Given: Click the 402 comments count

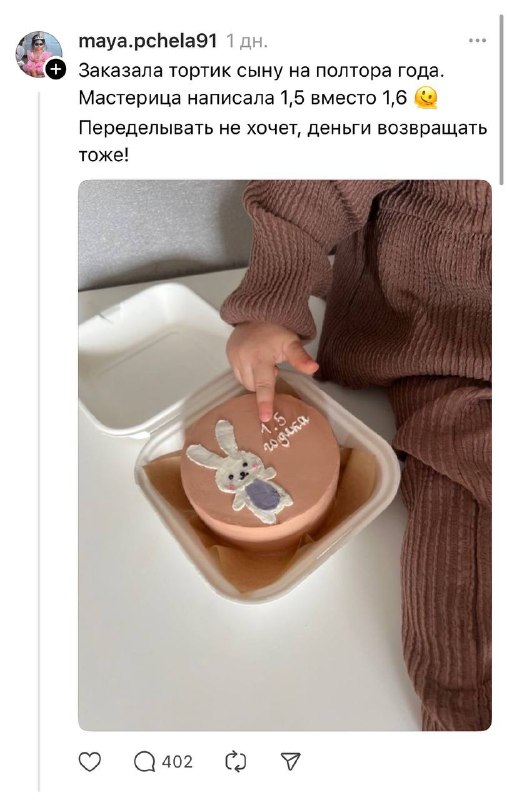Looking at the screenshot, I should (178, 762).
